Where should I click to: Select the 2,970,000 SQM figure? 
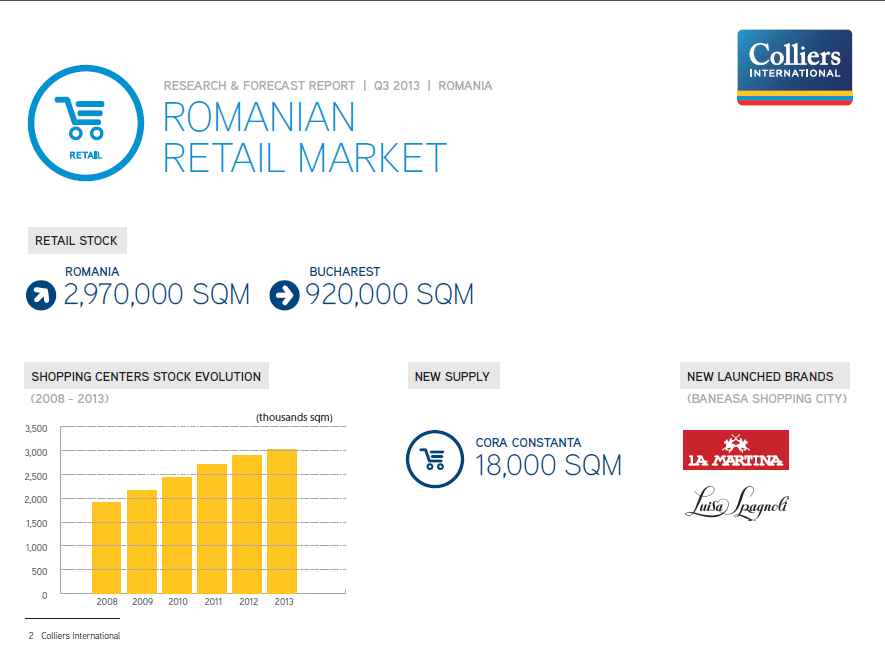click(x=156, y=295)
